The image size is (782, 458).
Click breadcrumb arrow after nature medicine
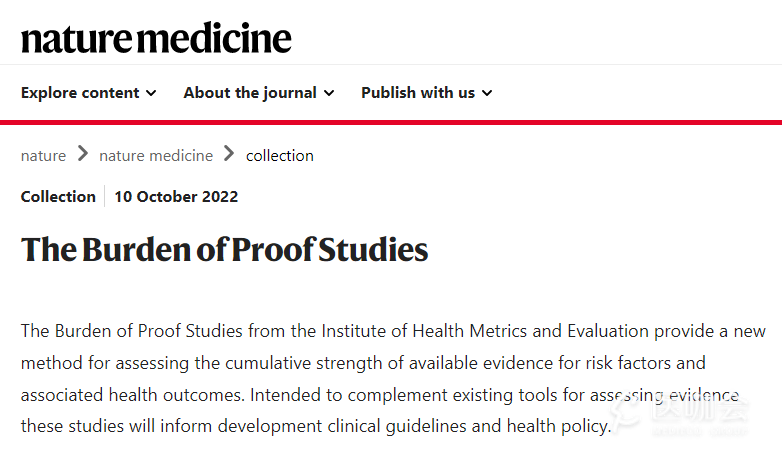230,154
